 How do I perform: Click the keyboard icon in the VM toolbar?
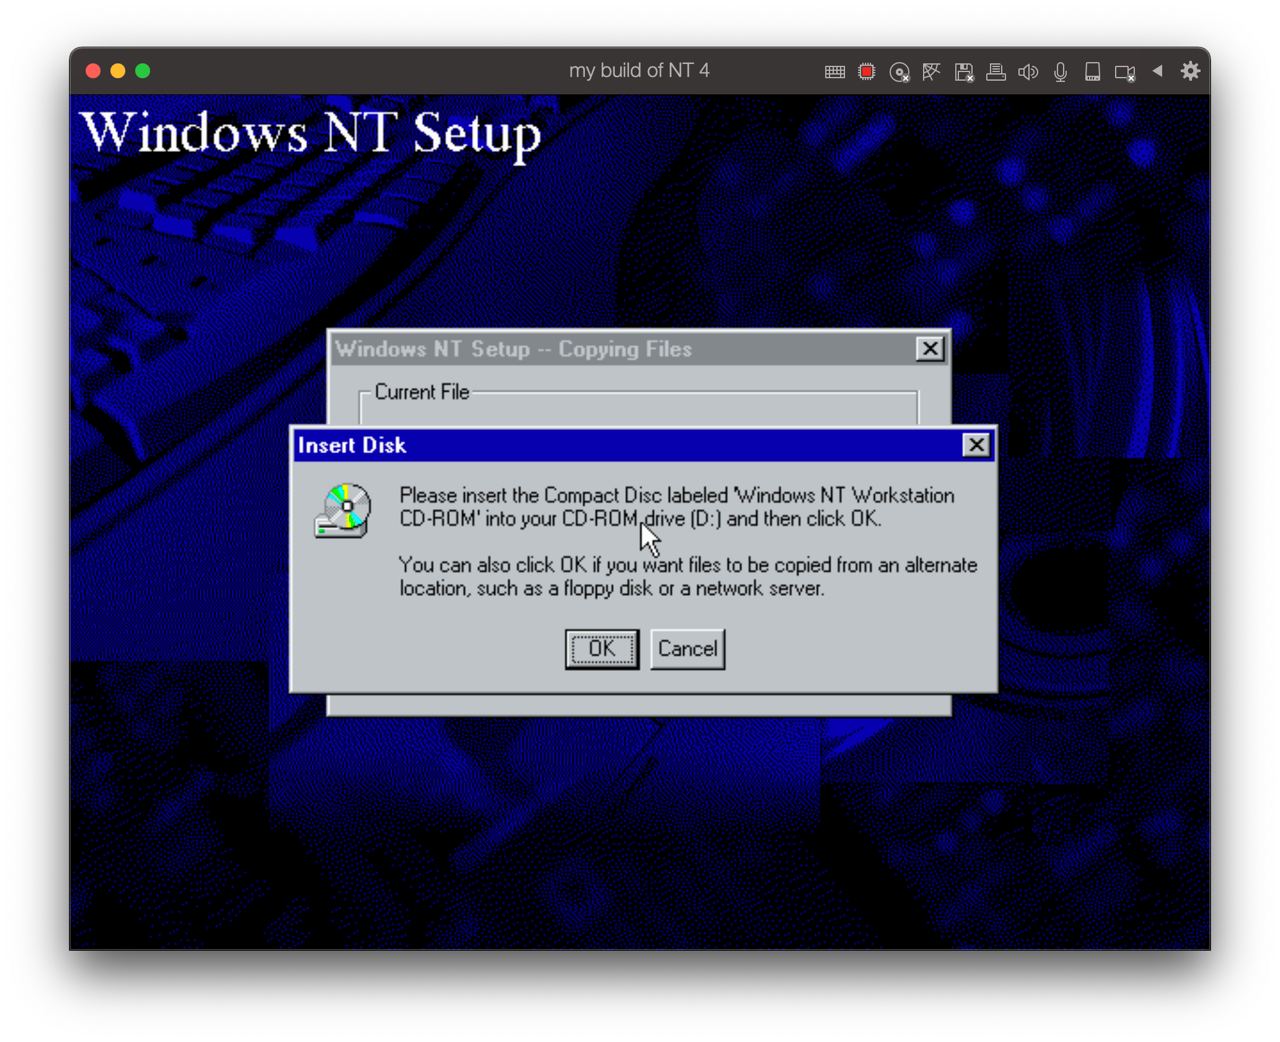point(835,72)
